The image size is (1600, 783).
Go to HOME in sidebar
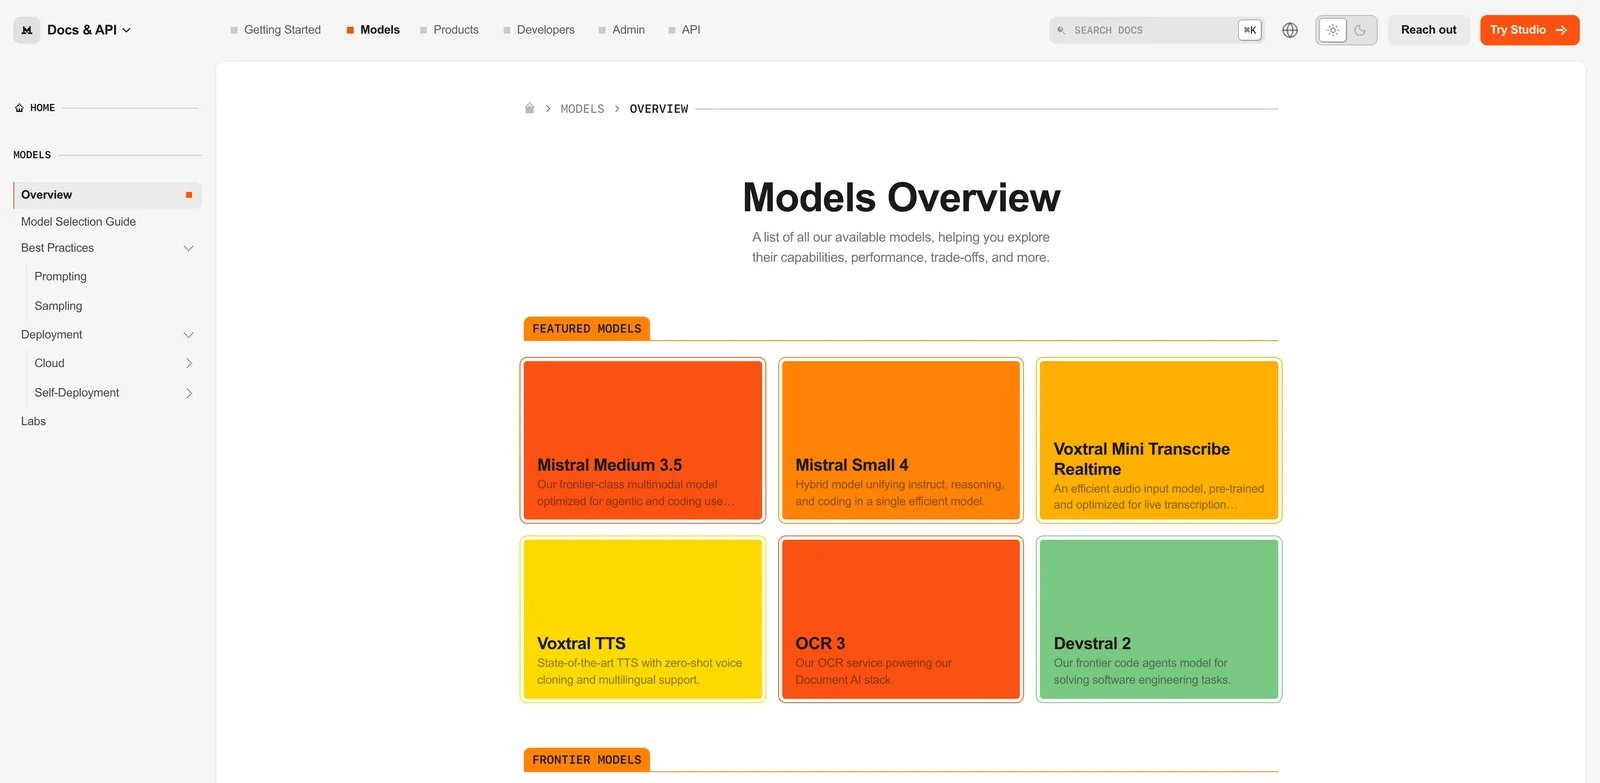[42, 108]
